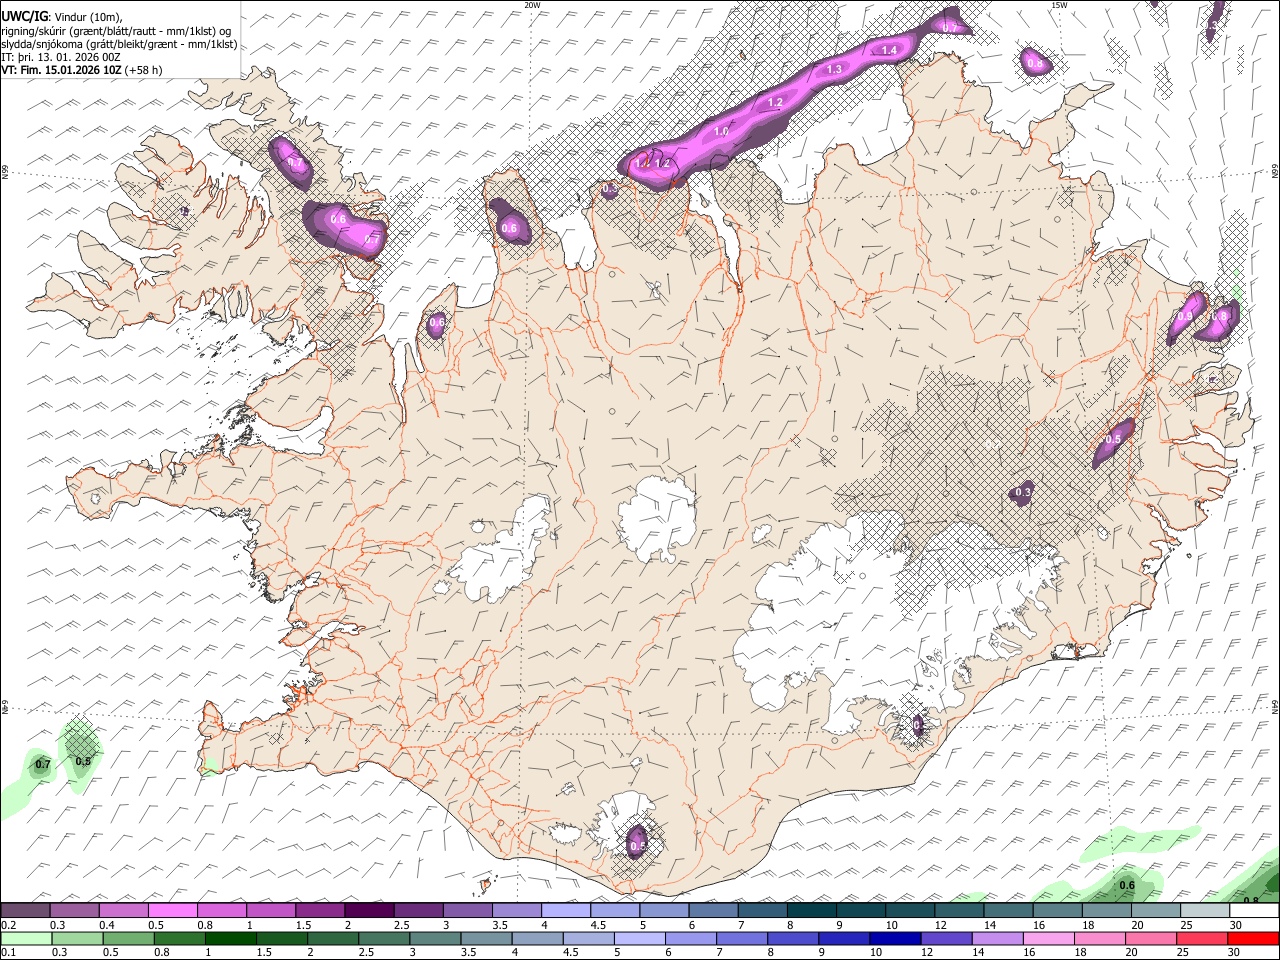Click the '0.3' value in the eastern highlands
Screen dimensions: 1280x960
click(1023, 492)
